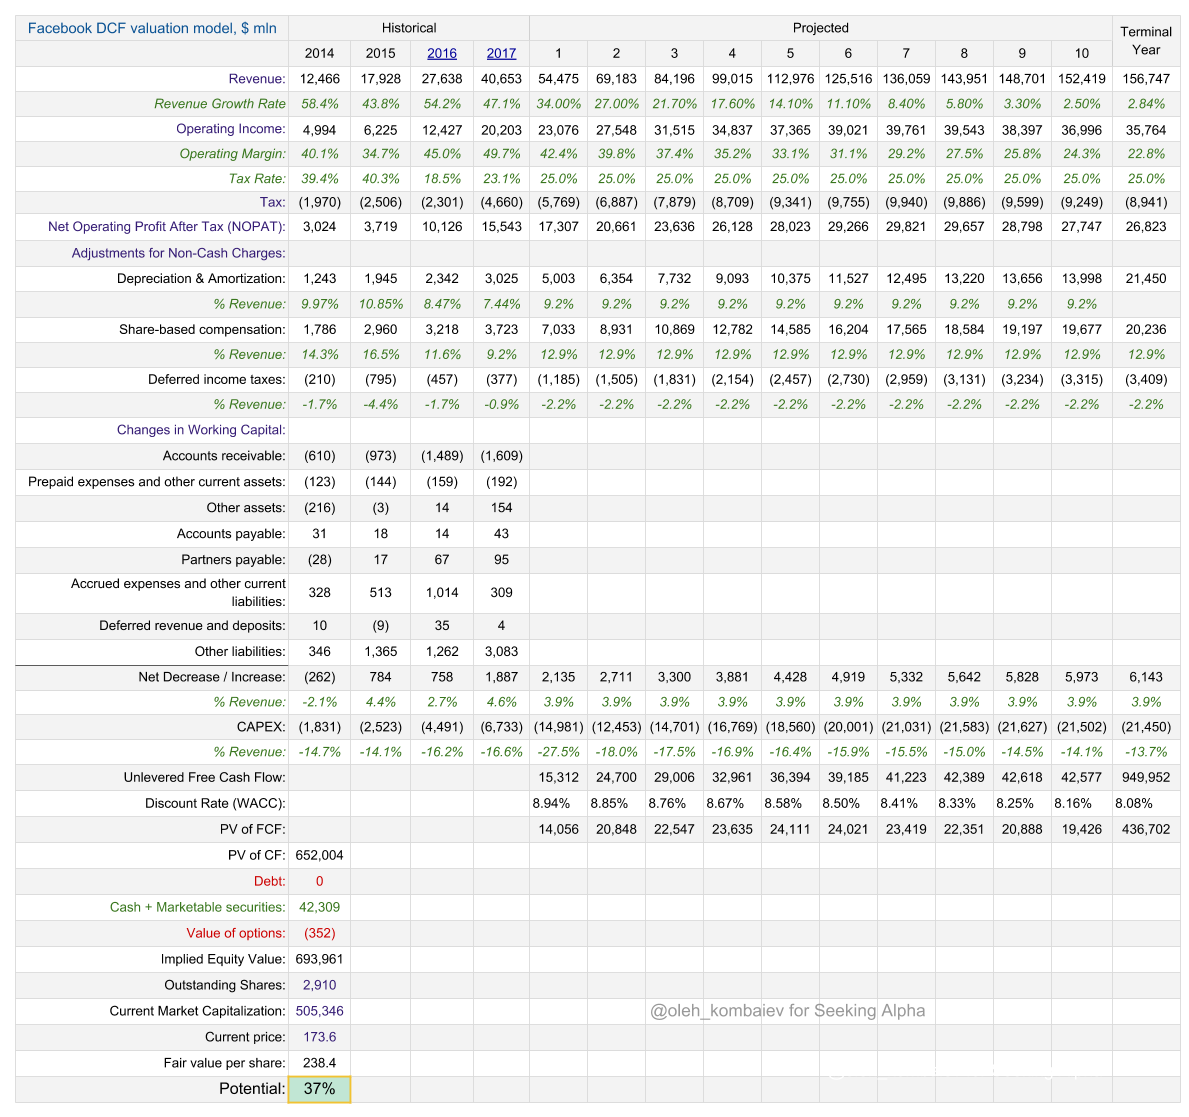Click the 'Adjustments for Non-Cash Charges:' heading
Viewport: 1189px width, 1117px height.
[178, 253]
